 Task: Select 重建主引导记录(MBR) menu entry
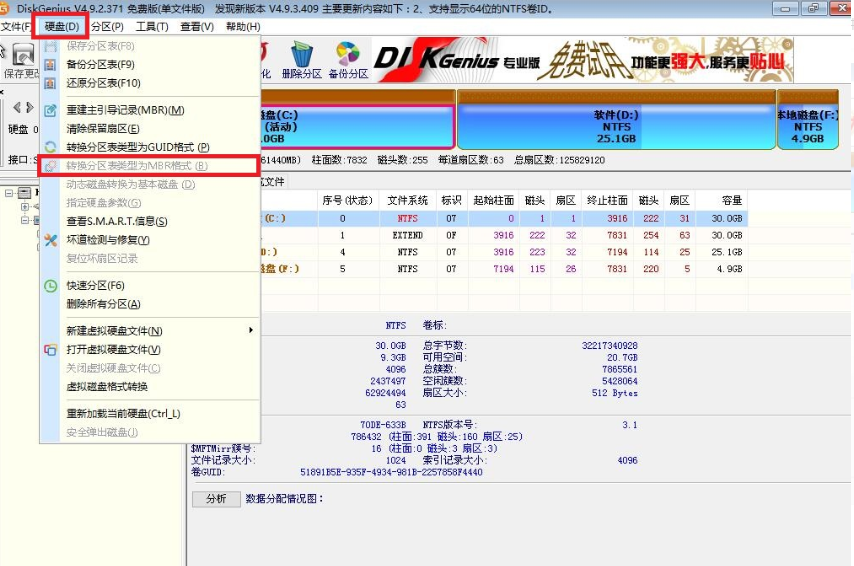pyautogui.click(x=125, y=110)
